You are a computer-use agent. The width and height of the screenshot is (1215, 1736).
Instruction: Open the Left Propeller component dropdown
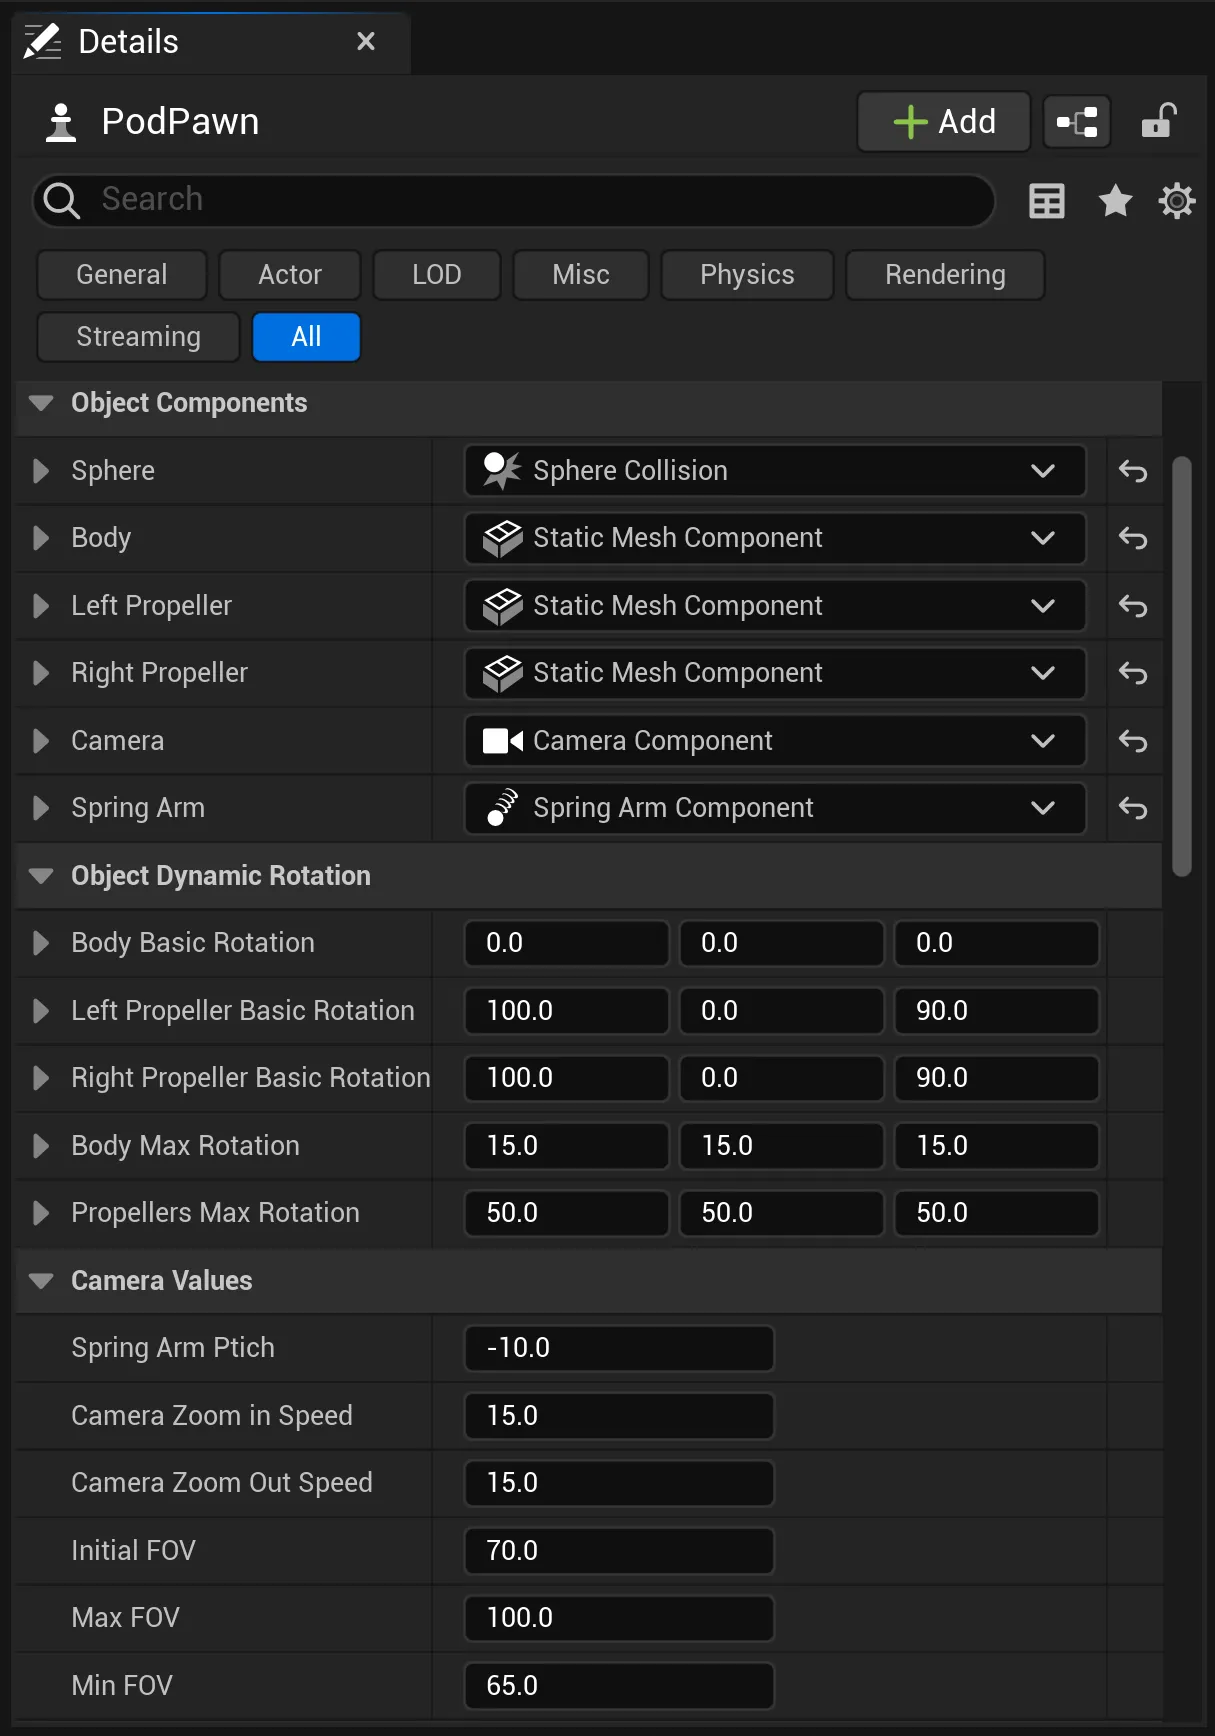coord(775,606)
